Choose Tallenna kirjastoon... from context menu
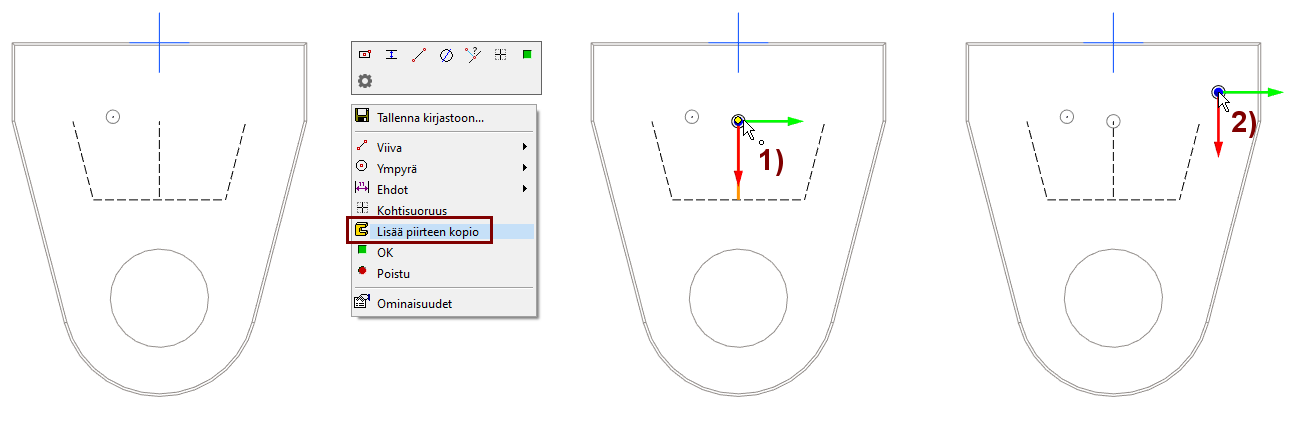The image size is (1289, 425). [x=444, y=117]
